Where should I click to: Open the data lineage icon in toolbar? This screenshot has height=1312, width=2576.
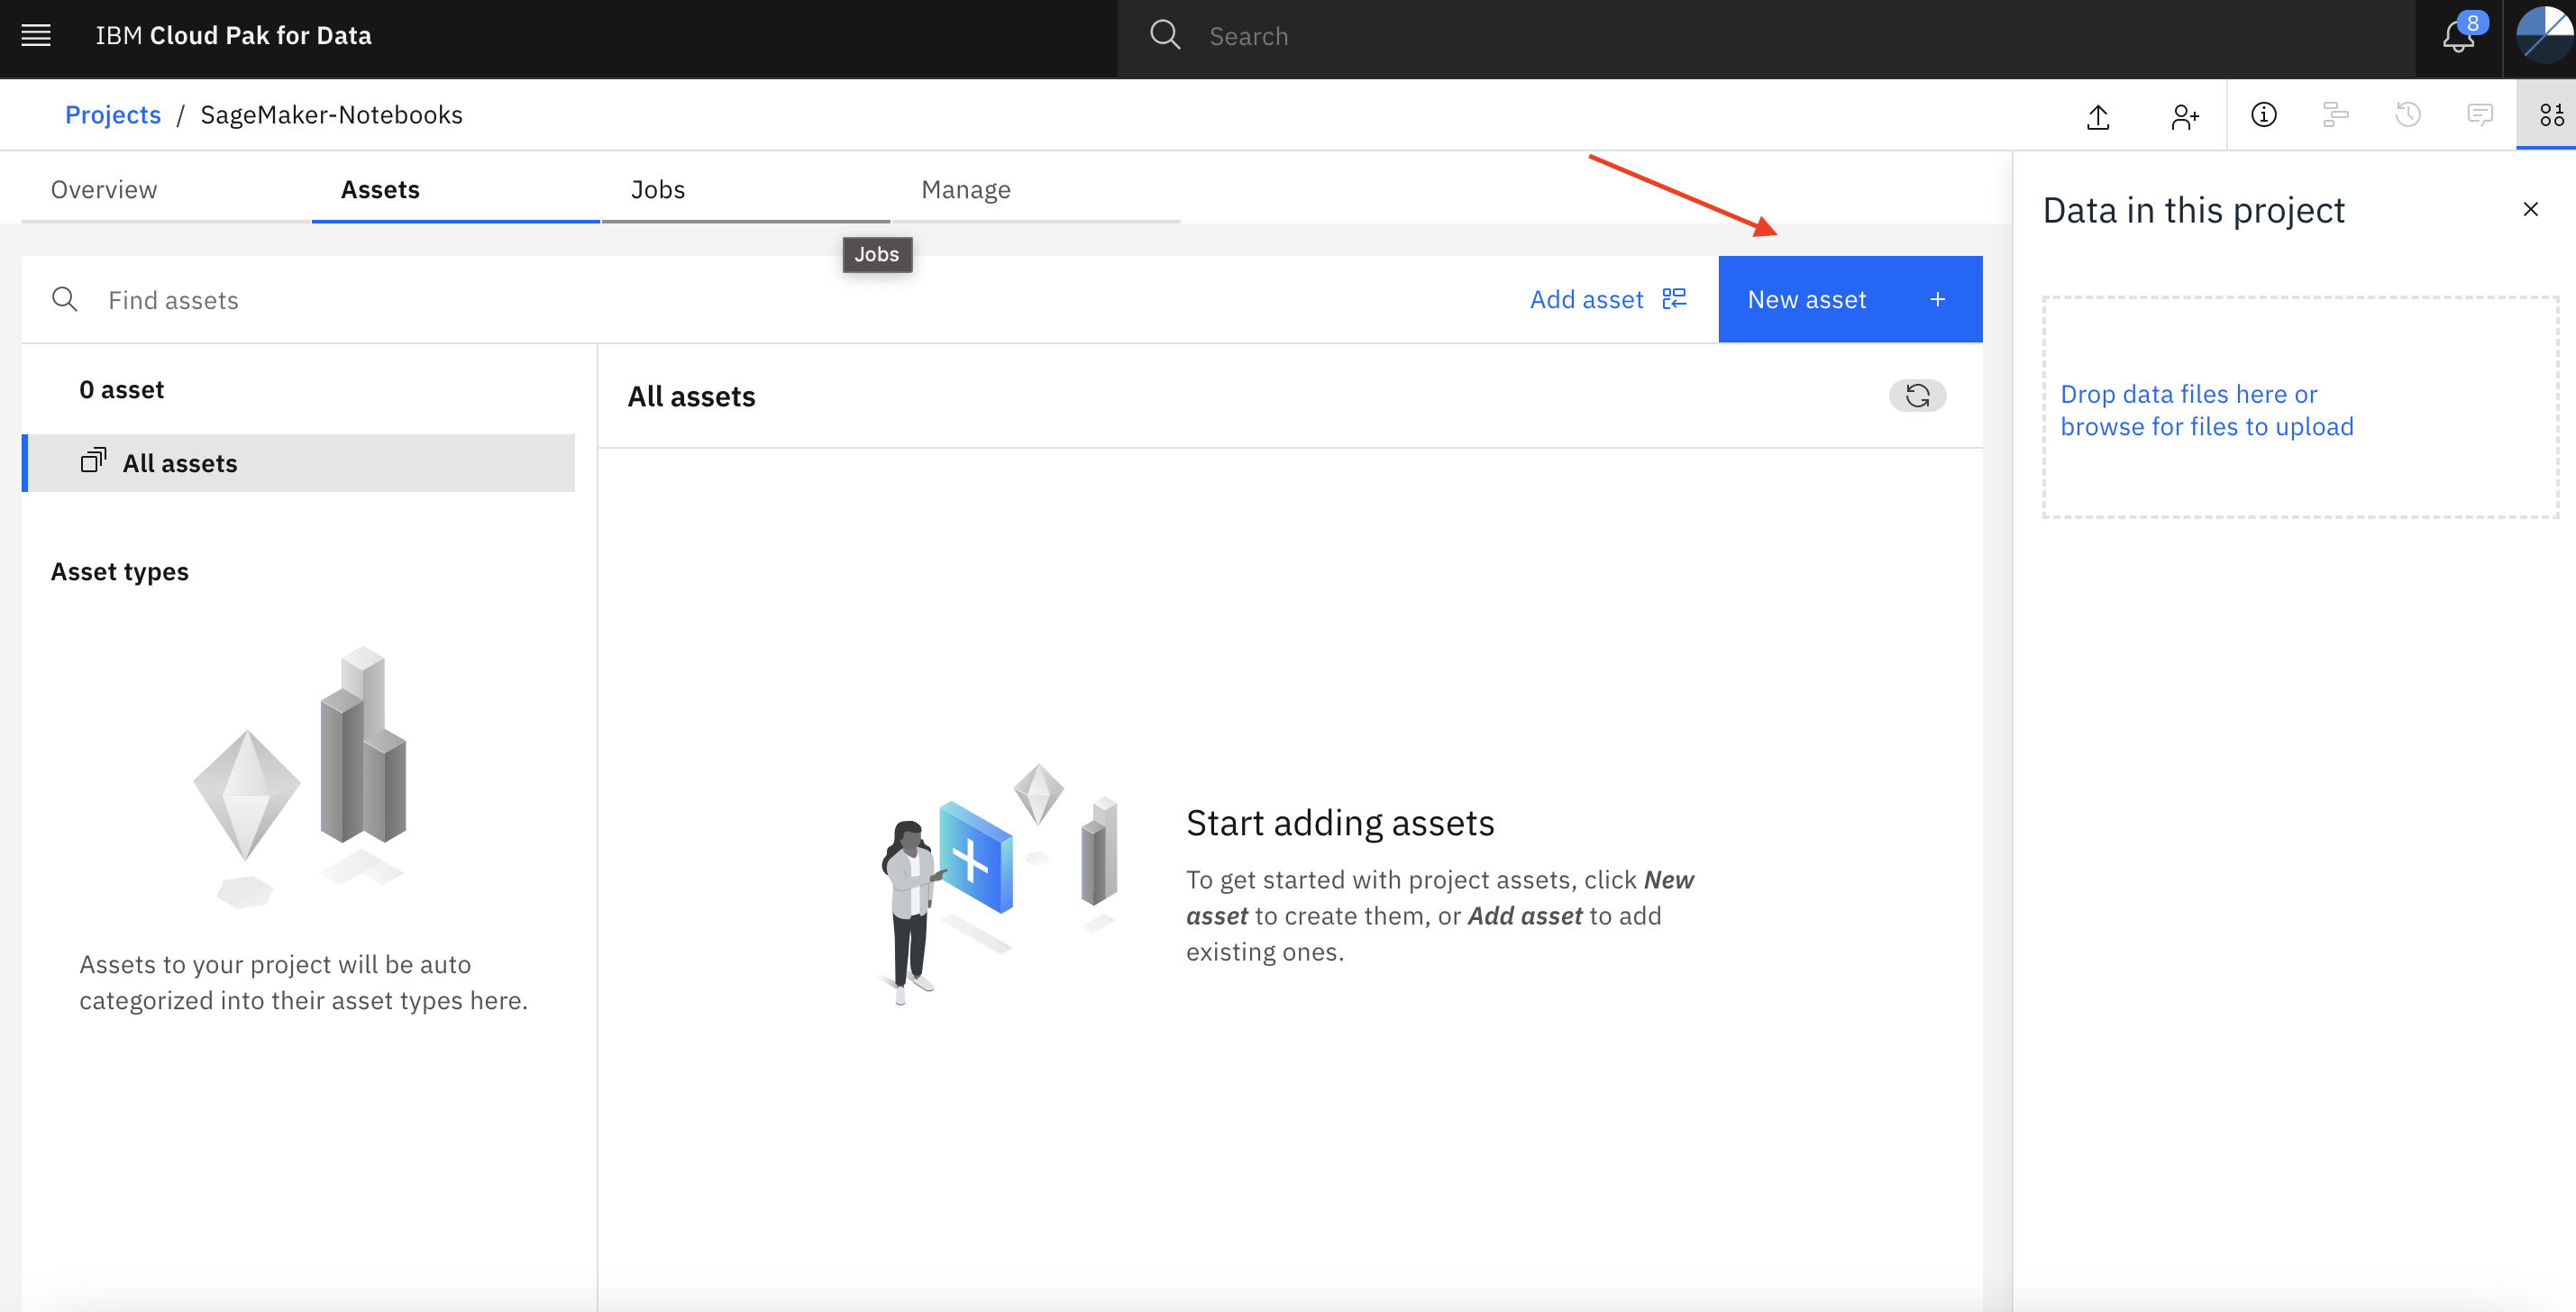tap(2335, 115)
